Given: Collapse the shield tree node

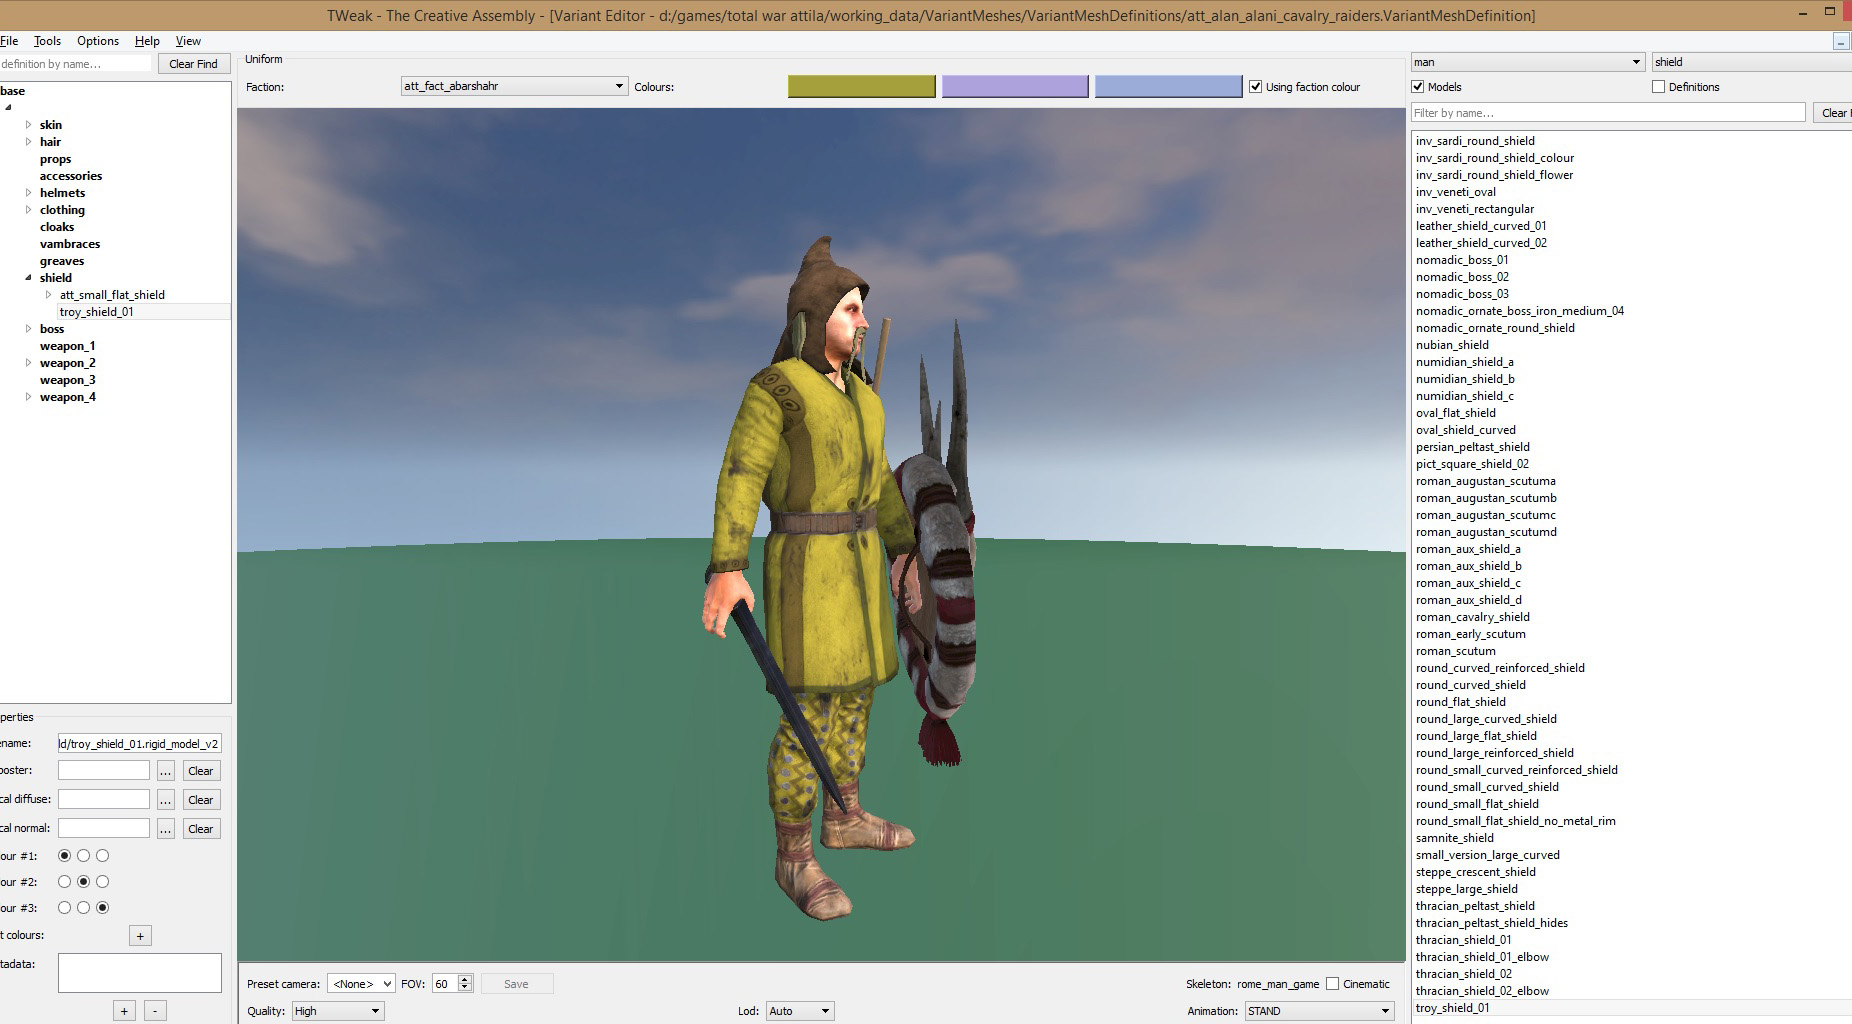Looking at the screenshot, I should click(x=28, y=278).
